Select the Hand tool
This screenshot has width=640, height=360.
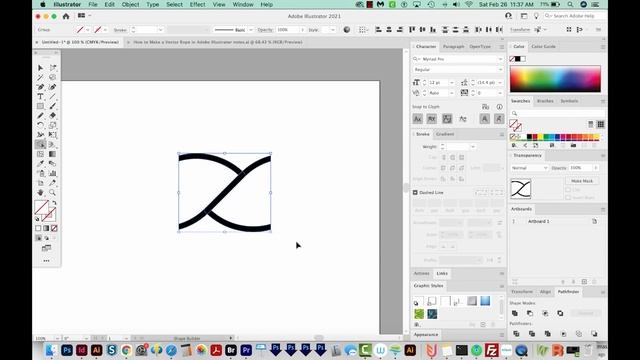pyautogui.click(x=40, y=192)
